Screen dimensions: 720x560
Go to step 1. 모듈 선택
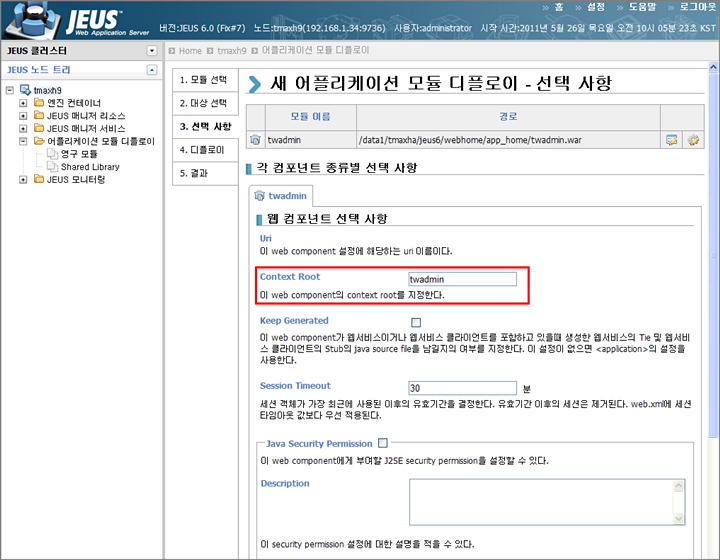pos(205,80)
